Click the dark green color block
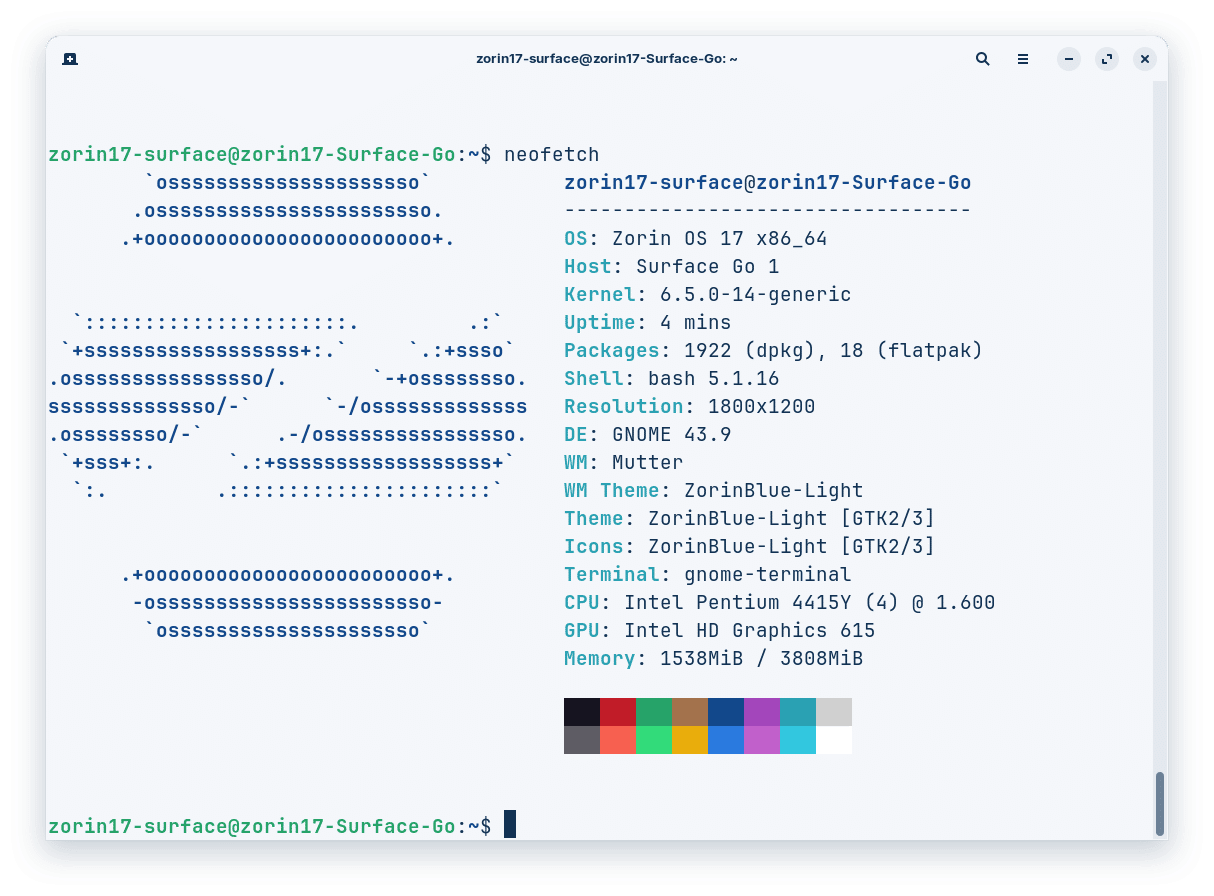This screenshot has width=1214, height=896. (654, 712)
